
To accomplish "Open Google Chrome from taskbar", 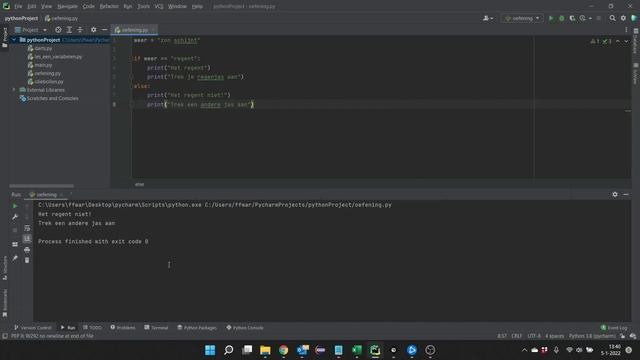I will (x=283, y=350).
